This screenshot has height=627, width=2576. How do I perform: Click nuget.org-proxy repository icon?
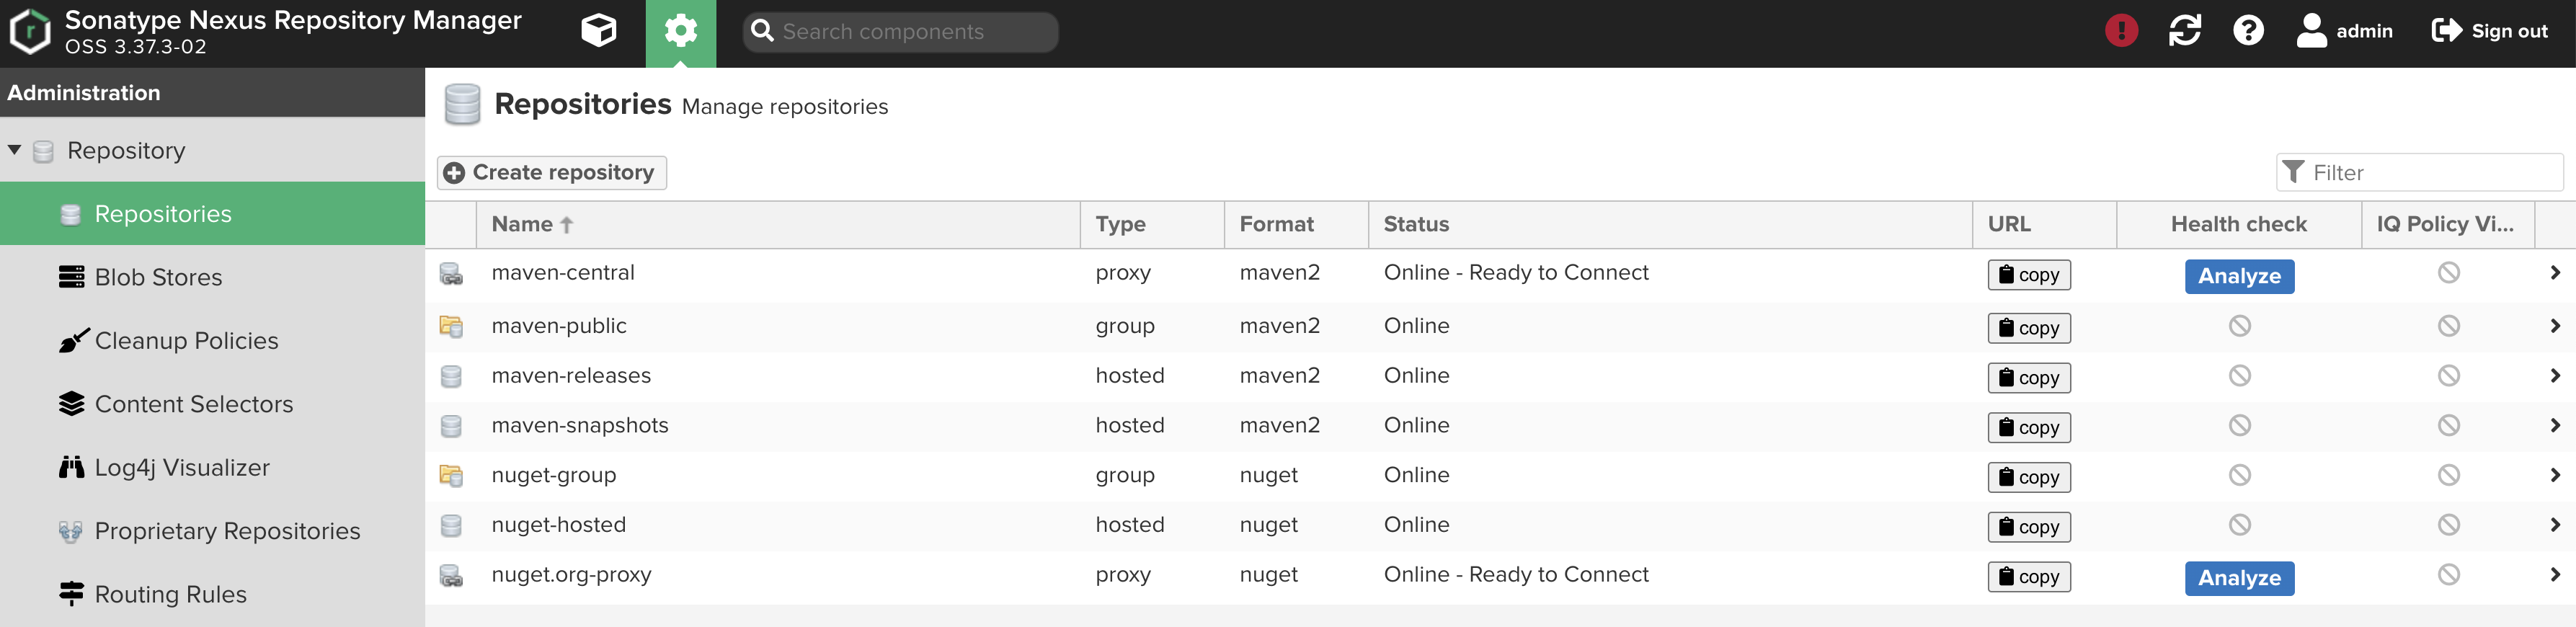(451, 576)
